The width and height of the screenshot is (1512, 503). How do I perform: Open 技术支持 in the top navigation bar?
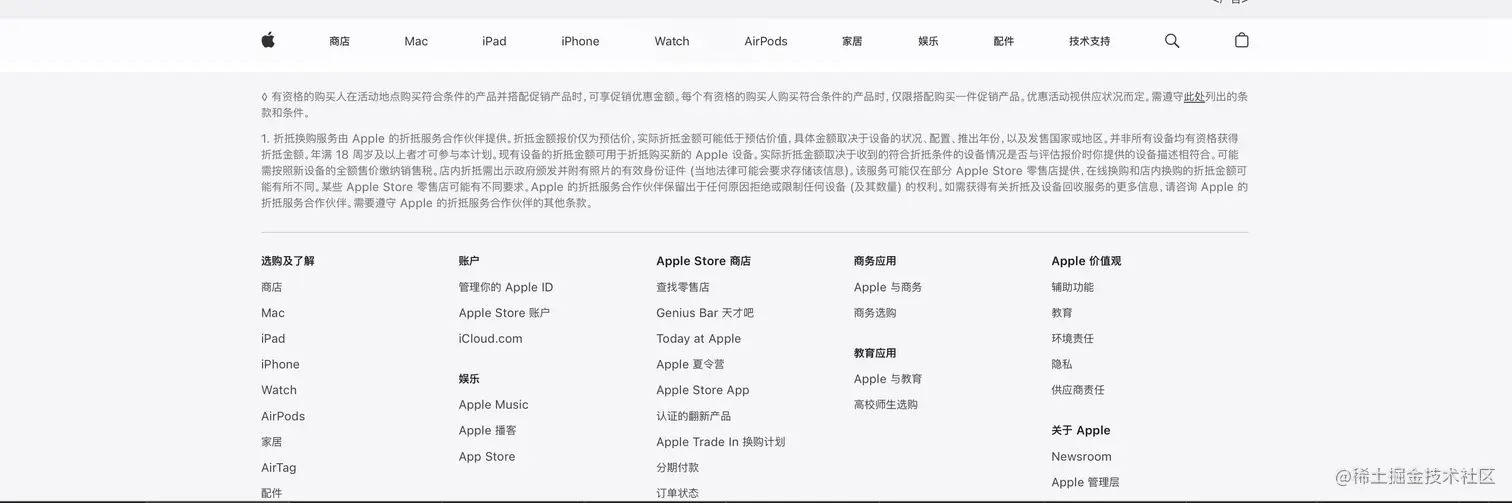tap(1089, 41)
